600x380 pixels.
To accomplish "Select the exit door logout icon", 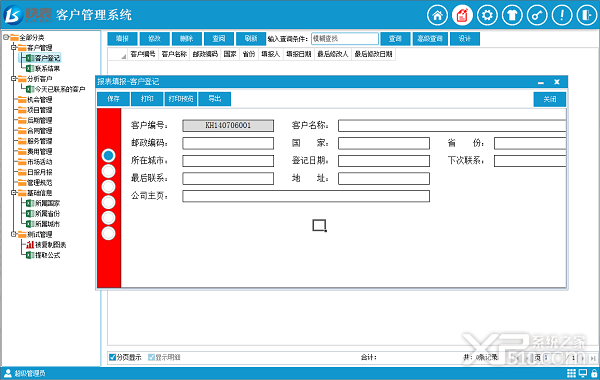I will [x=587, y=15].
